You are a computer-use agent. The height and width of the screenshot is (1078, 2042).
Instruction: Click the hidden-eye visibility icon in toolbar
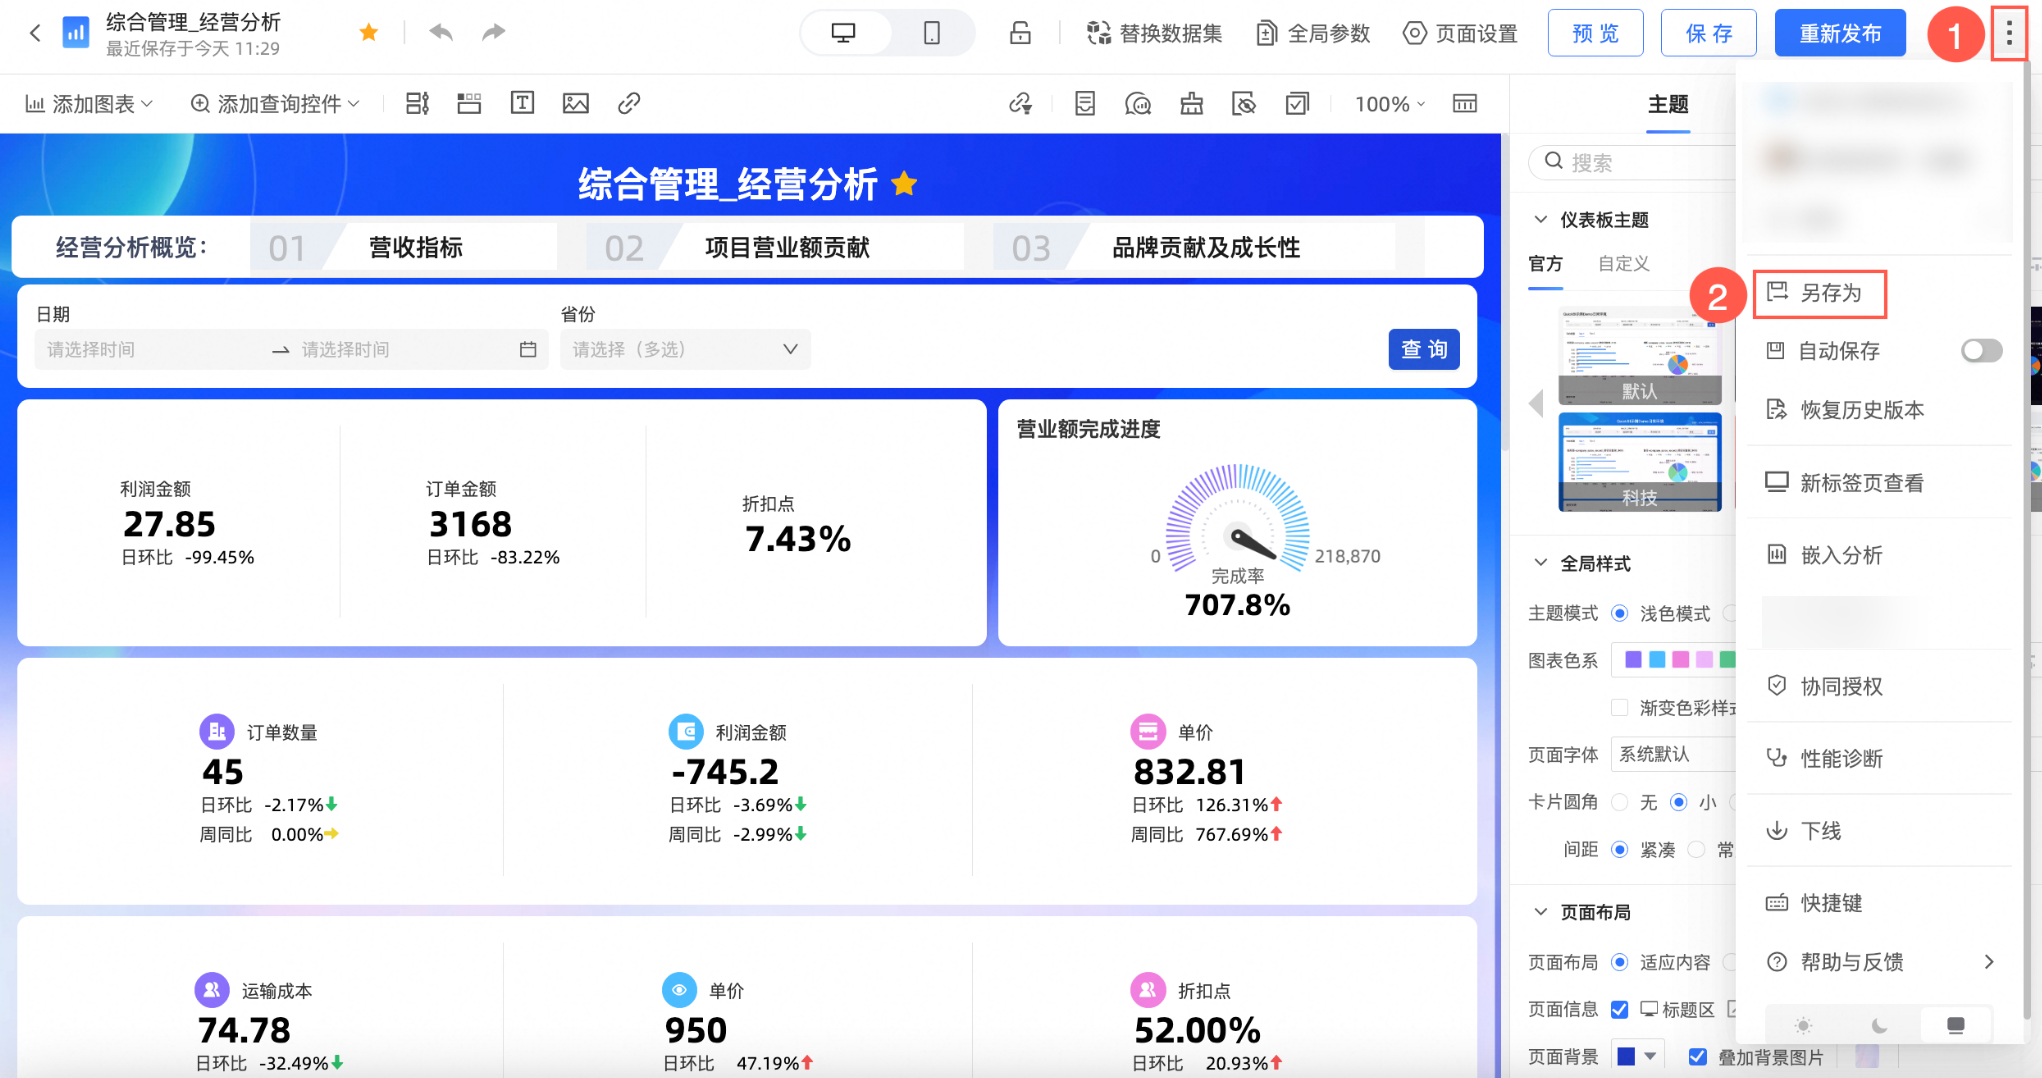(1244, 103)
